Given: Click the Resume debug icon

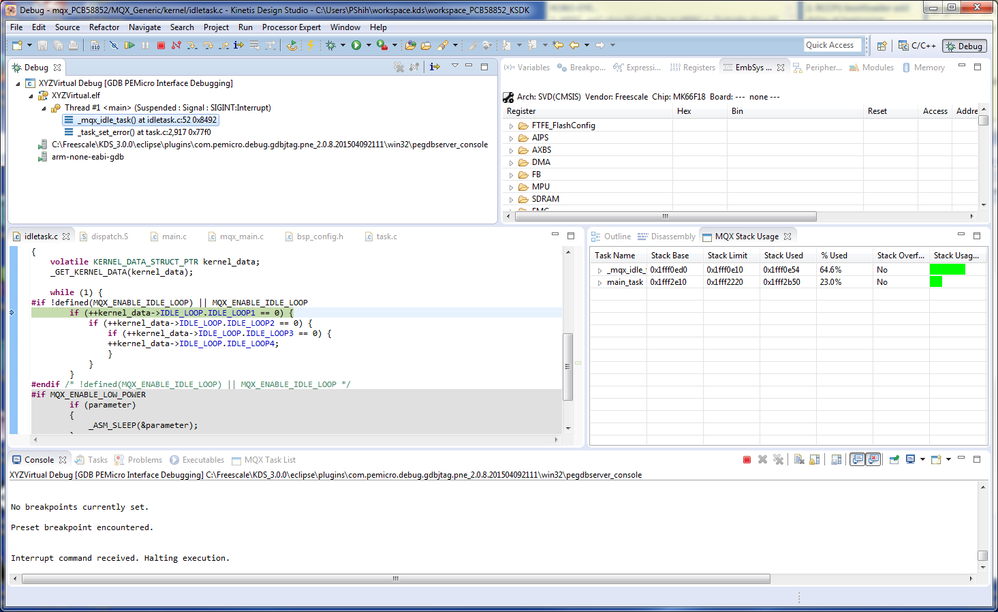Looking at the screenshot, I should [x=130, y=45].
